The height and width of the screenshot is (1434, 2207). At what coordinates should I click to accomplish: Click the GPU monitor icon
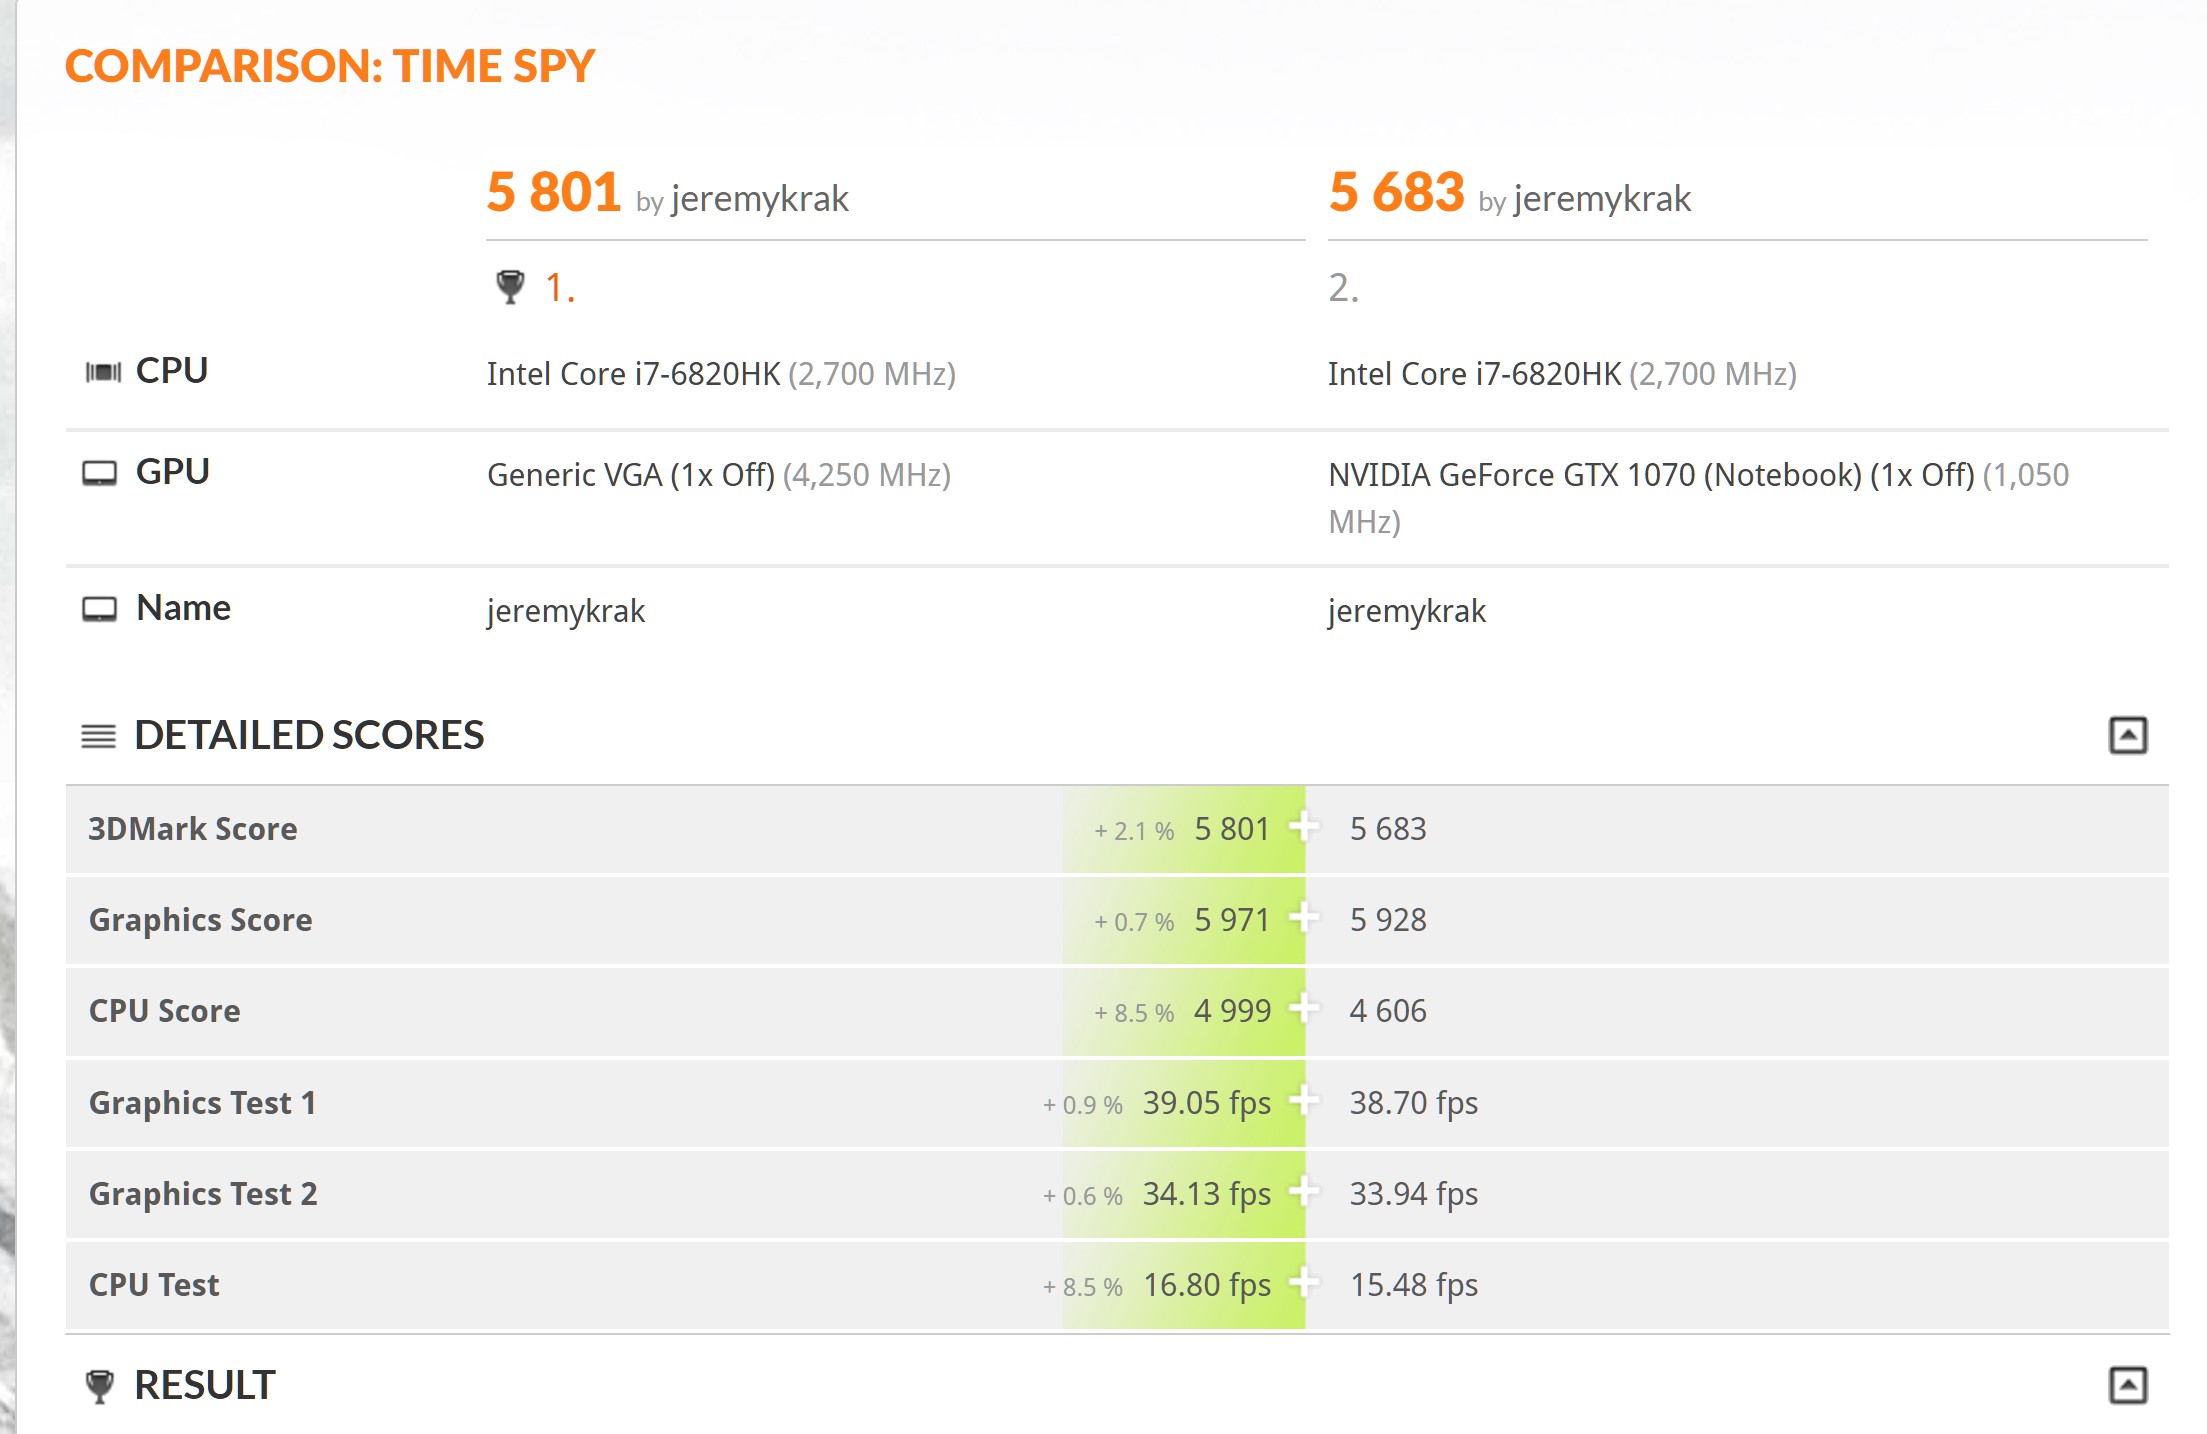[x=99, y=473]
